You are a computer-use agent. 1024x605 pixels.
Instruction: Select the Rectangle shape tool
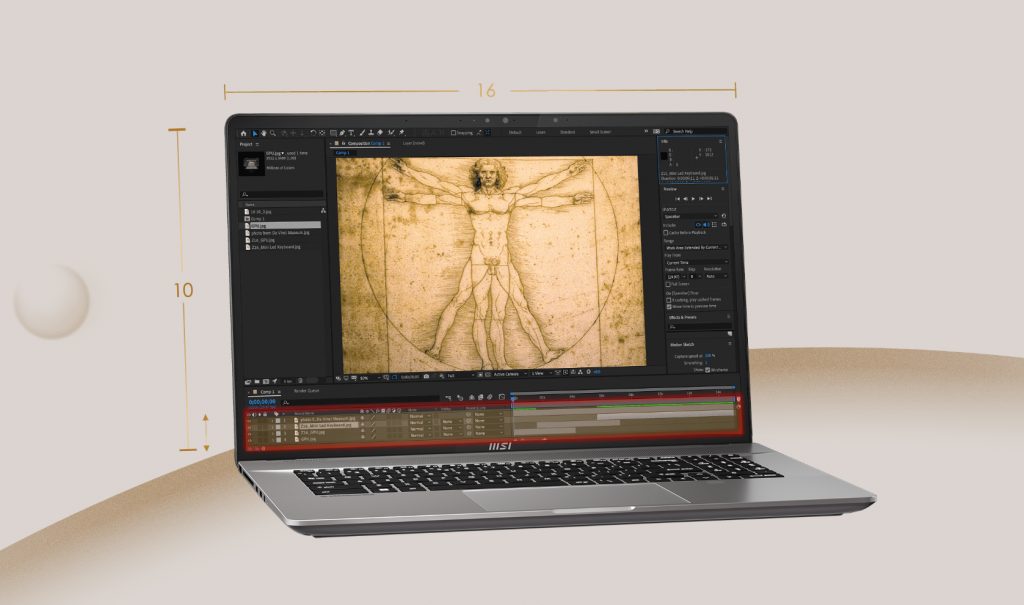(333, 133)
